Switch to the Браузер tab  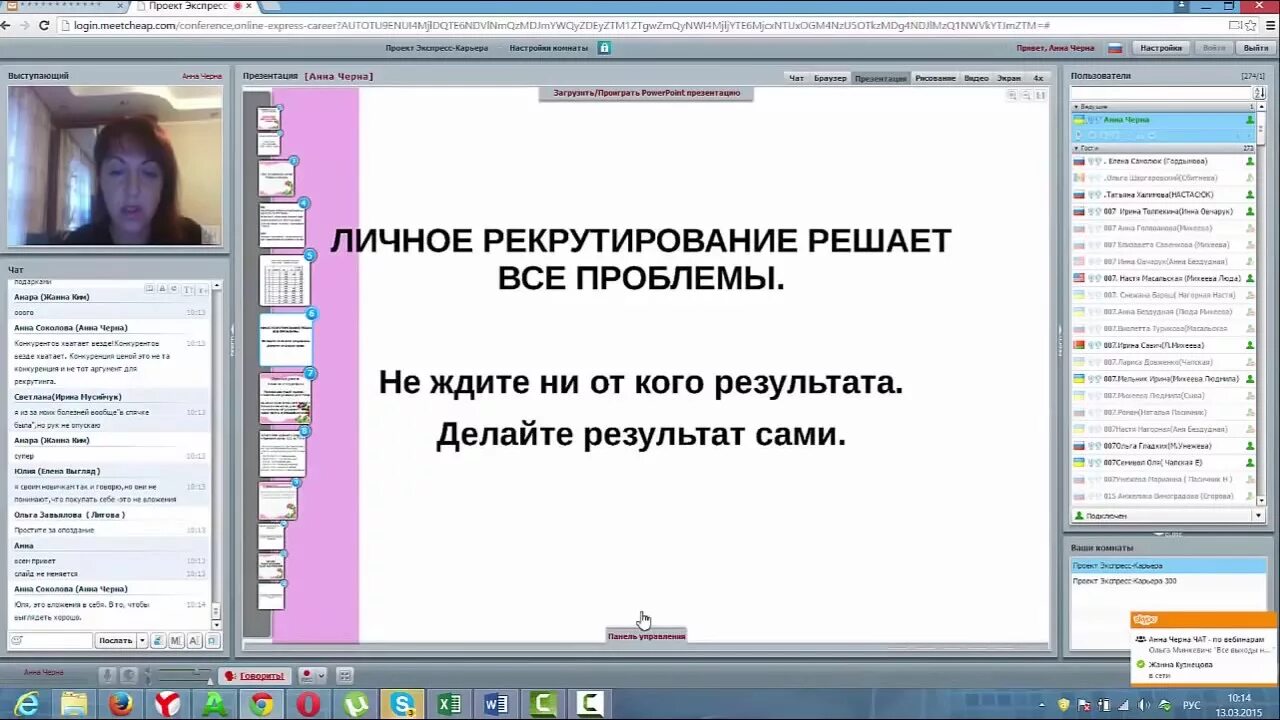[830, 76]
